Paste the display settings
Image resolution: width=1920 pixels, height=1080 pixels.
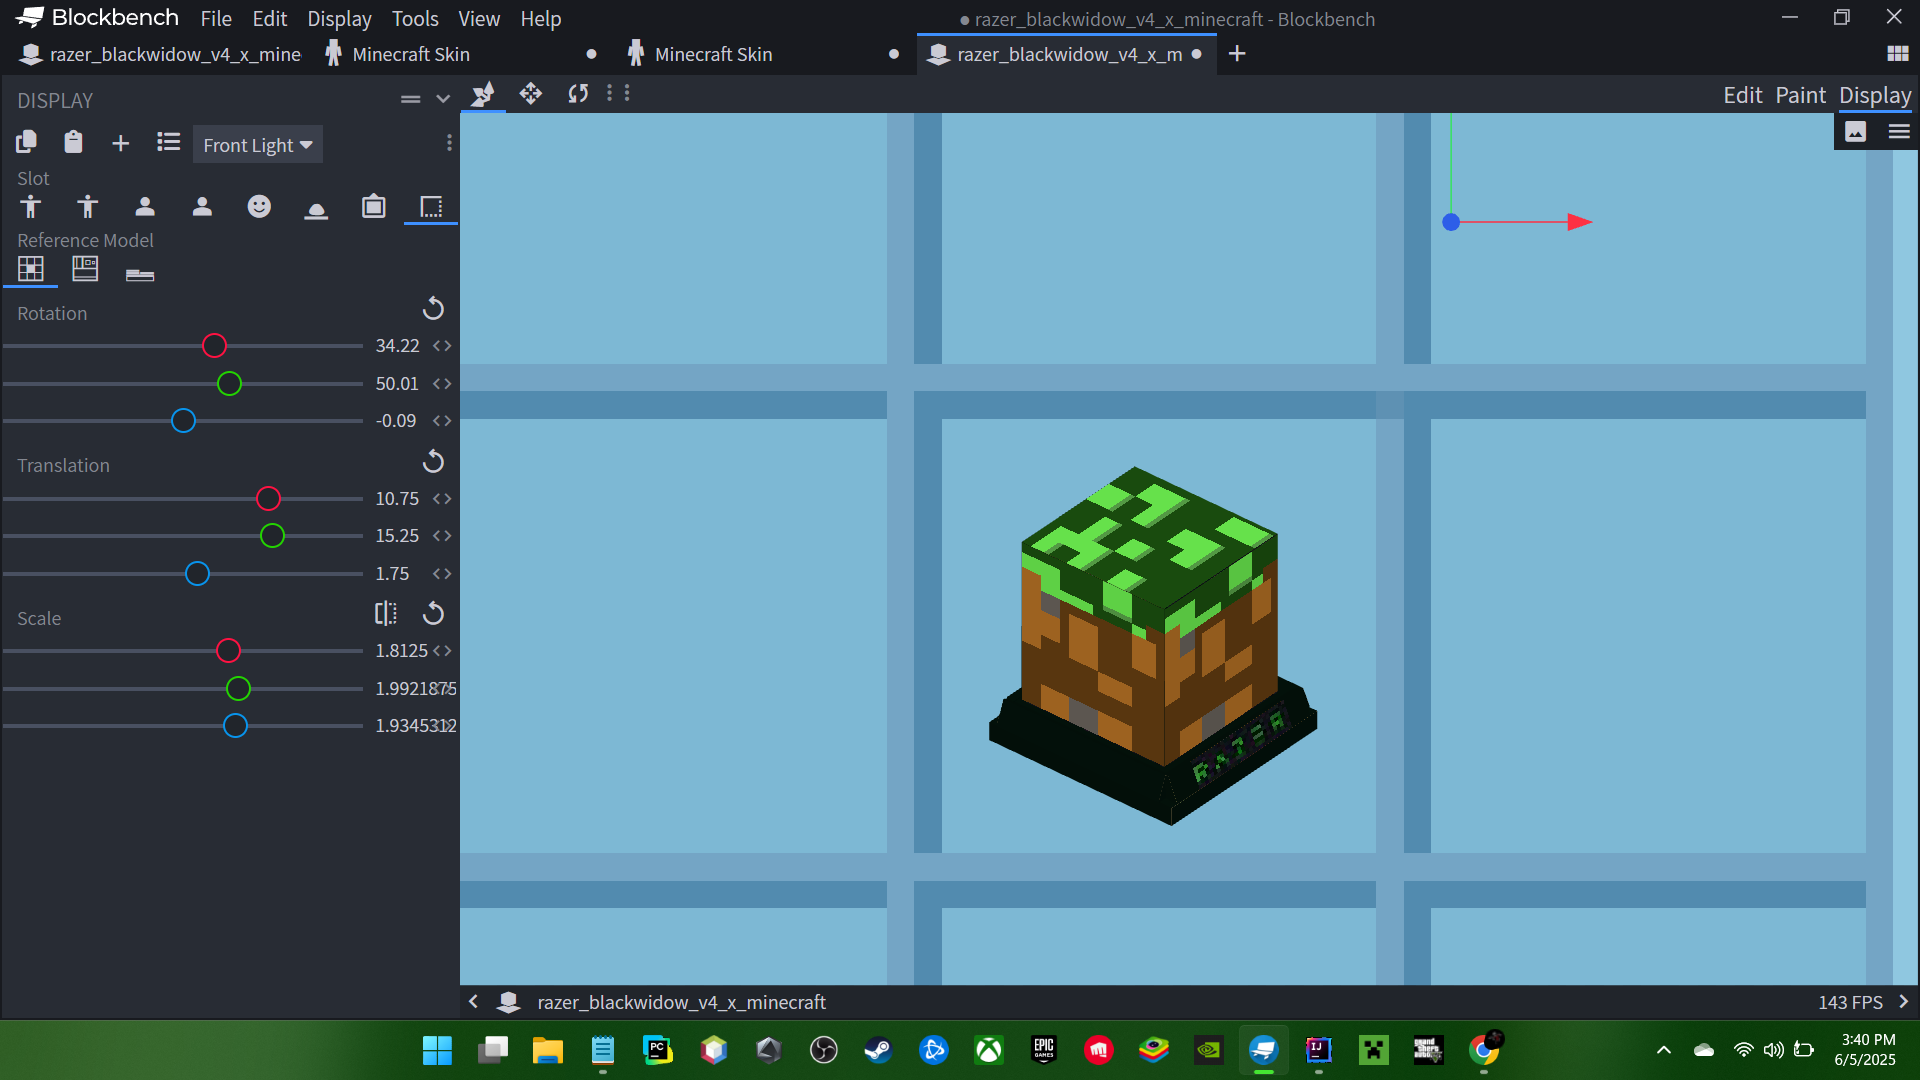click(x=73, y=143)
